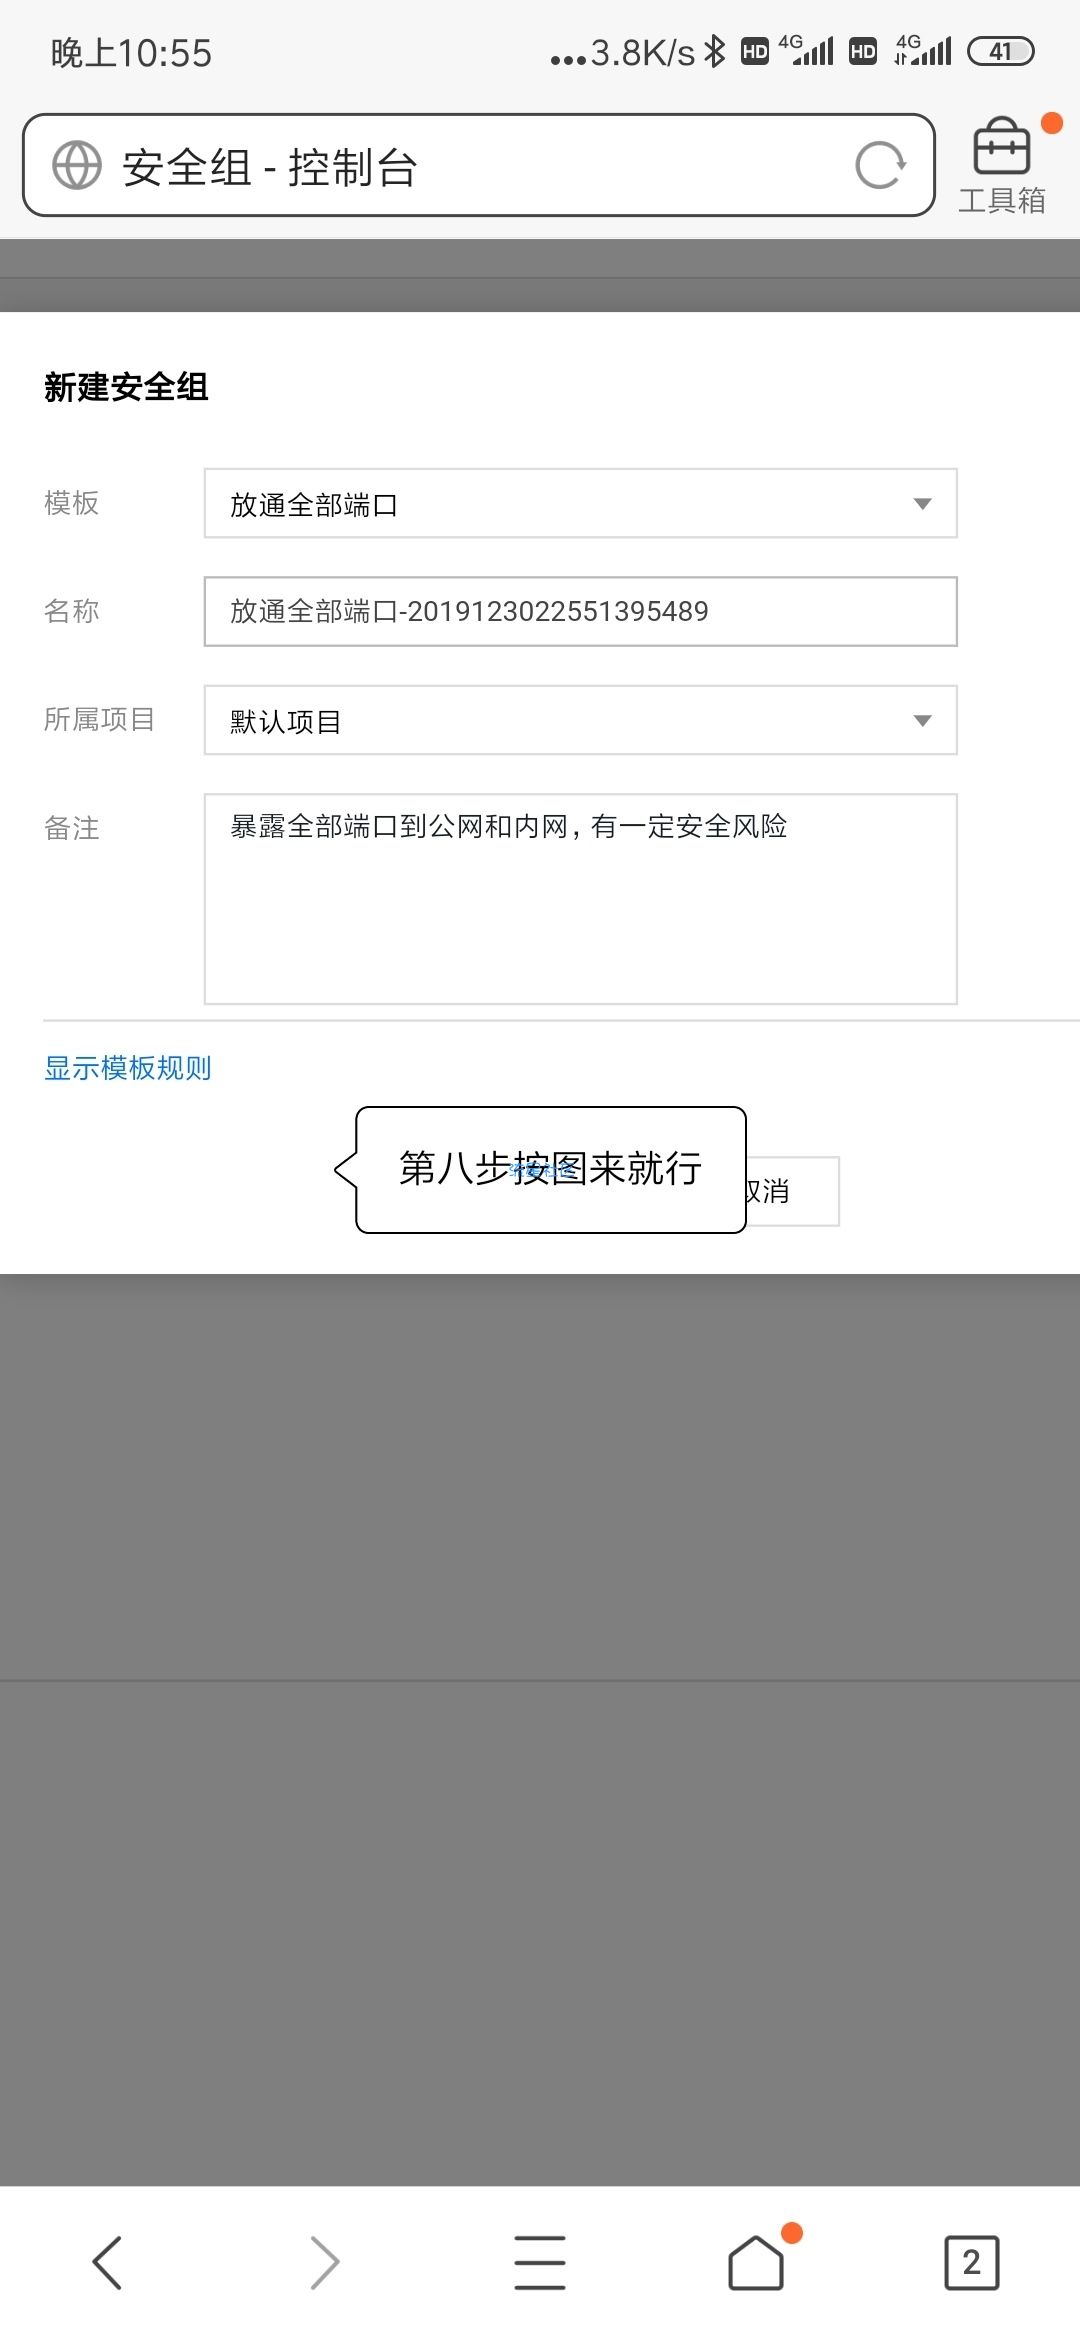Click the 取消 cancel button

[x=790, y=1191]
